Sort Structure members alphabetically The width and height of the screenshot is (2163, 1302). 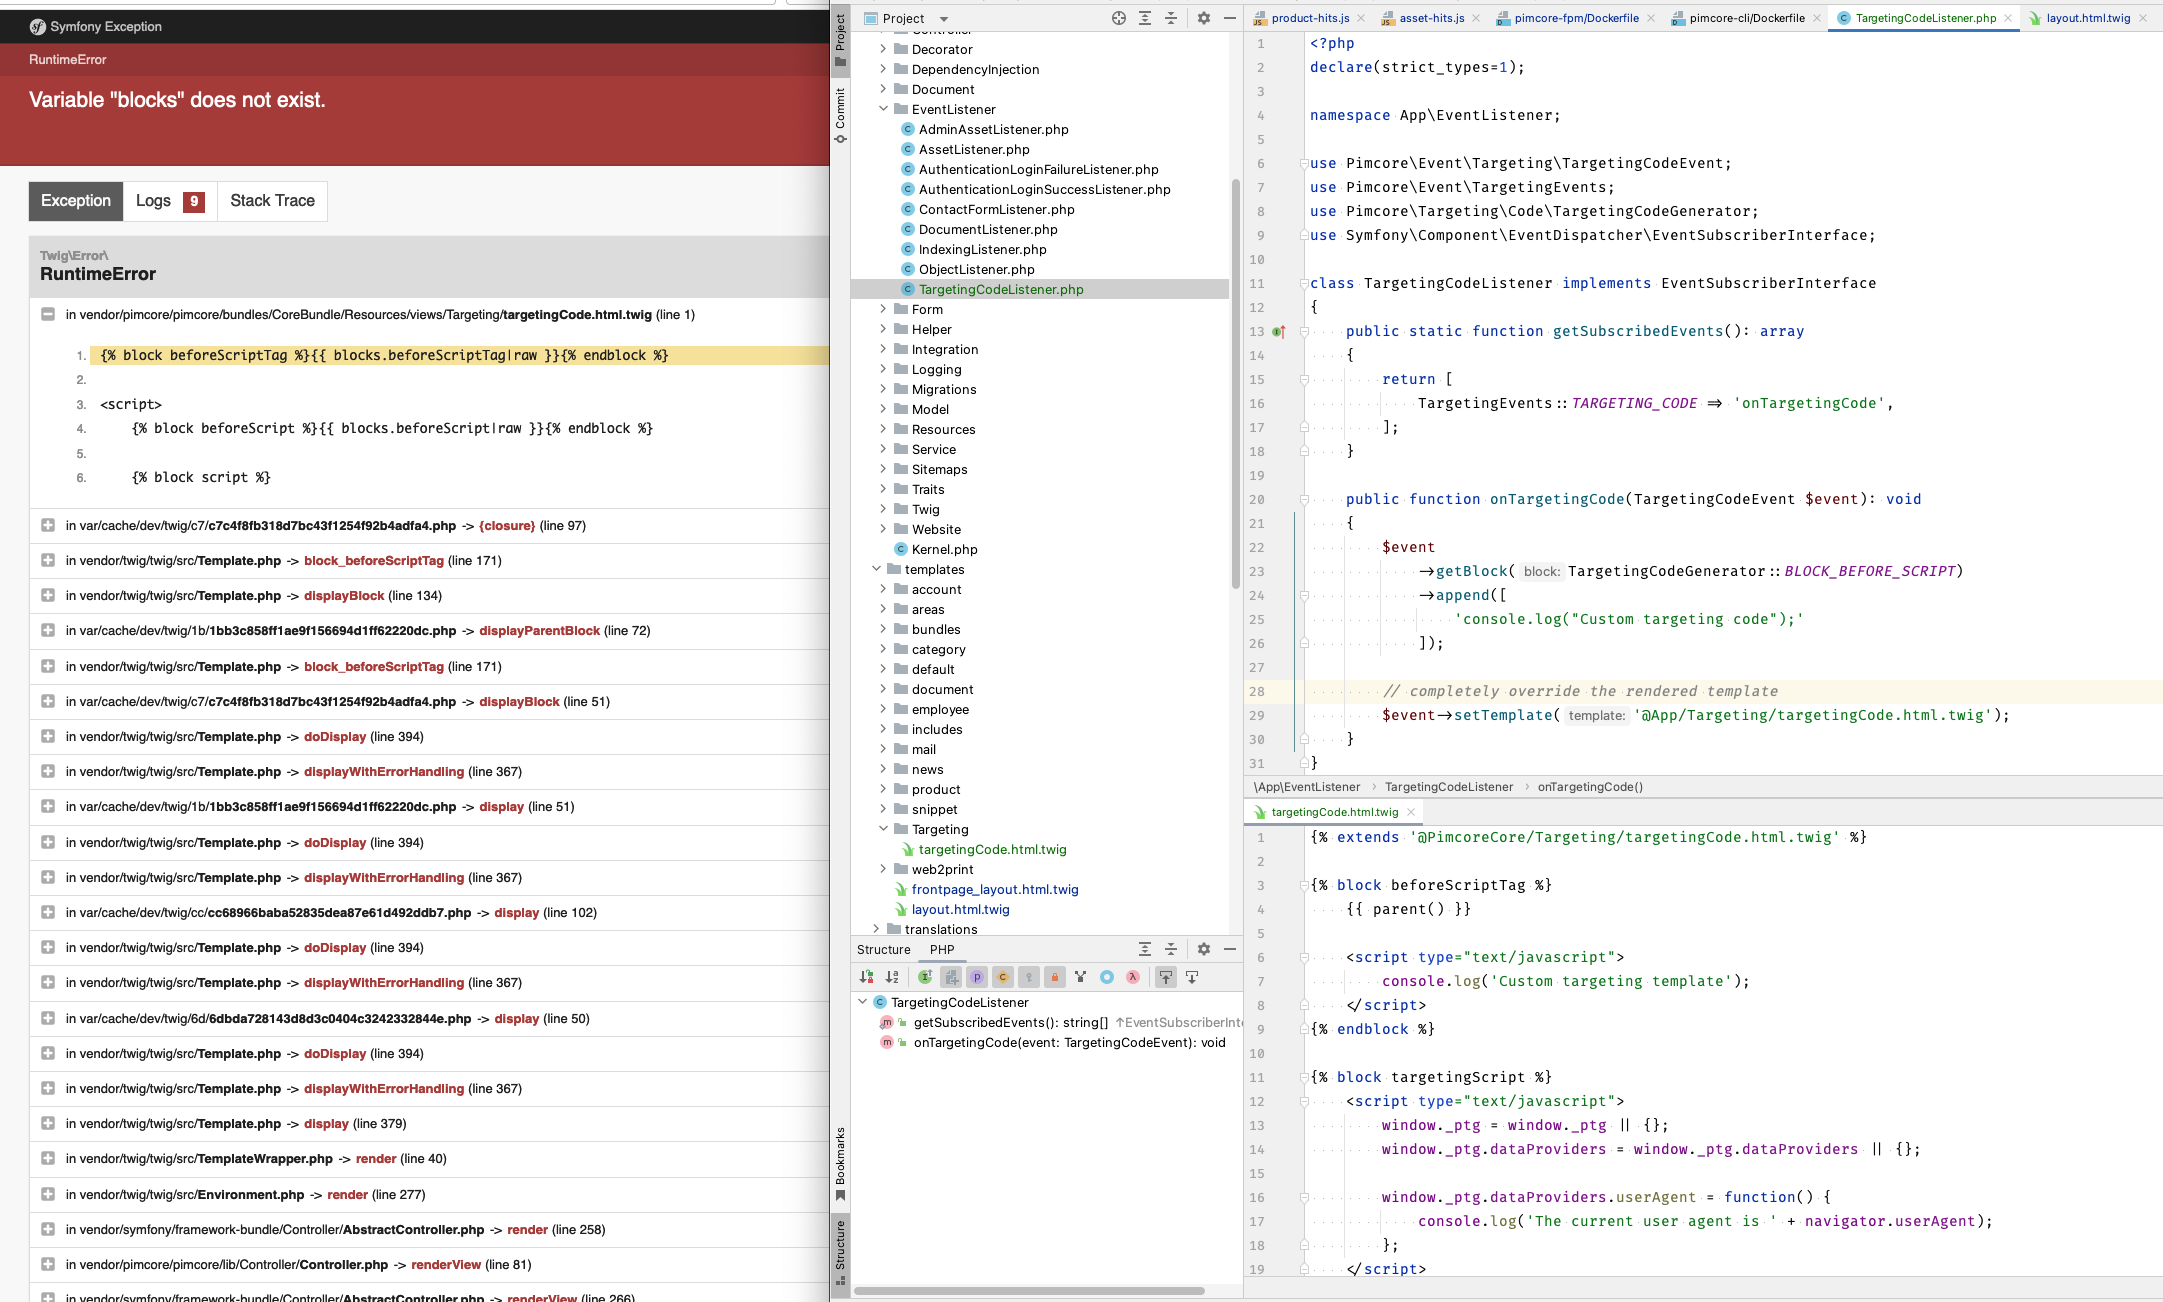(x=893, y=977)
